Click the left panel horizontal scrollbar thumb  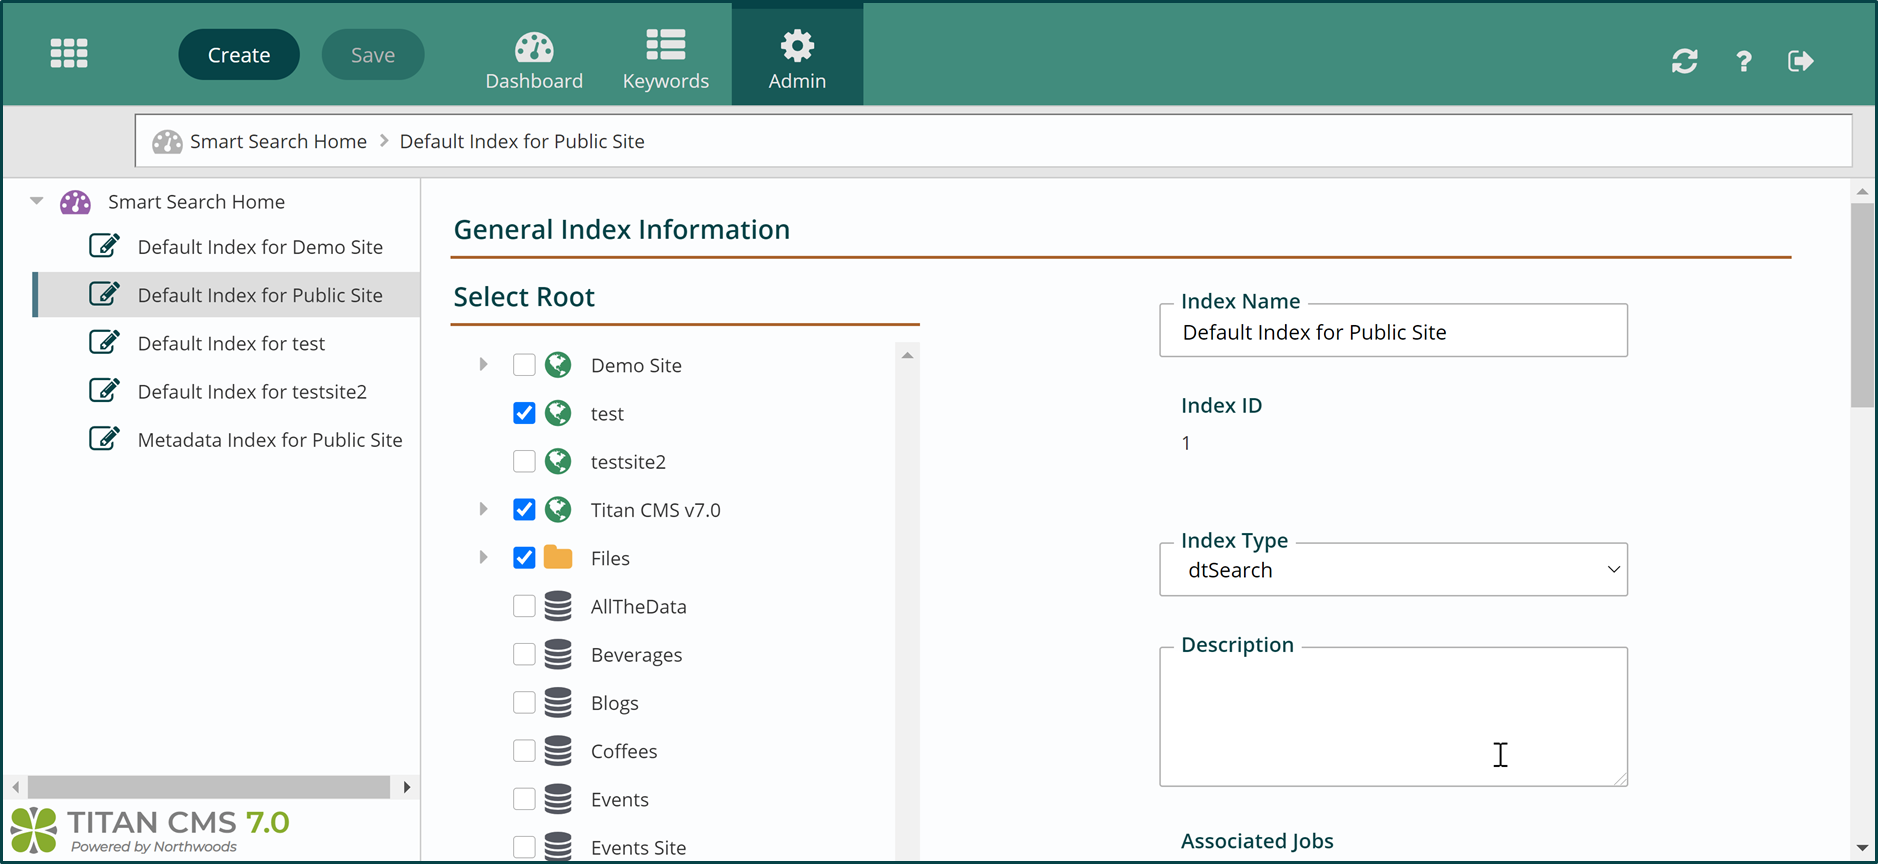(x=209, y=787)
